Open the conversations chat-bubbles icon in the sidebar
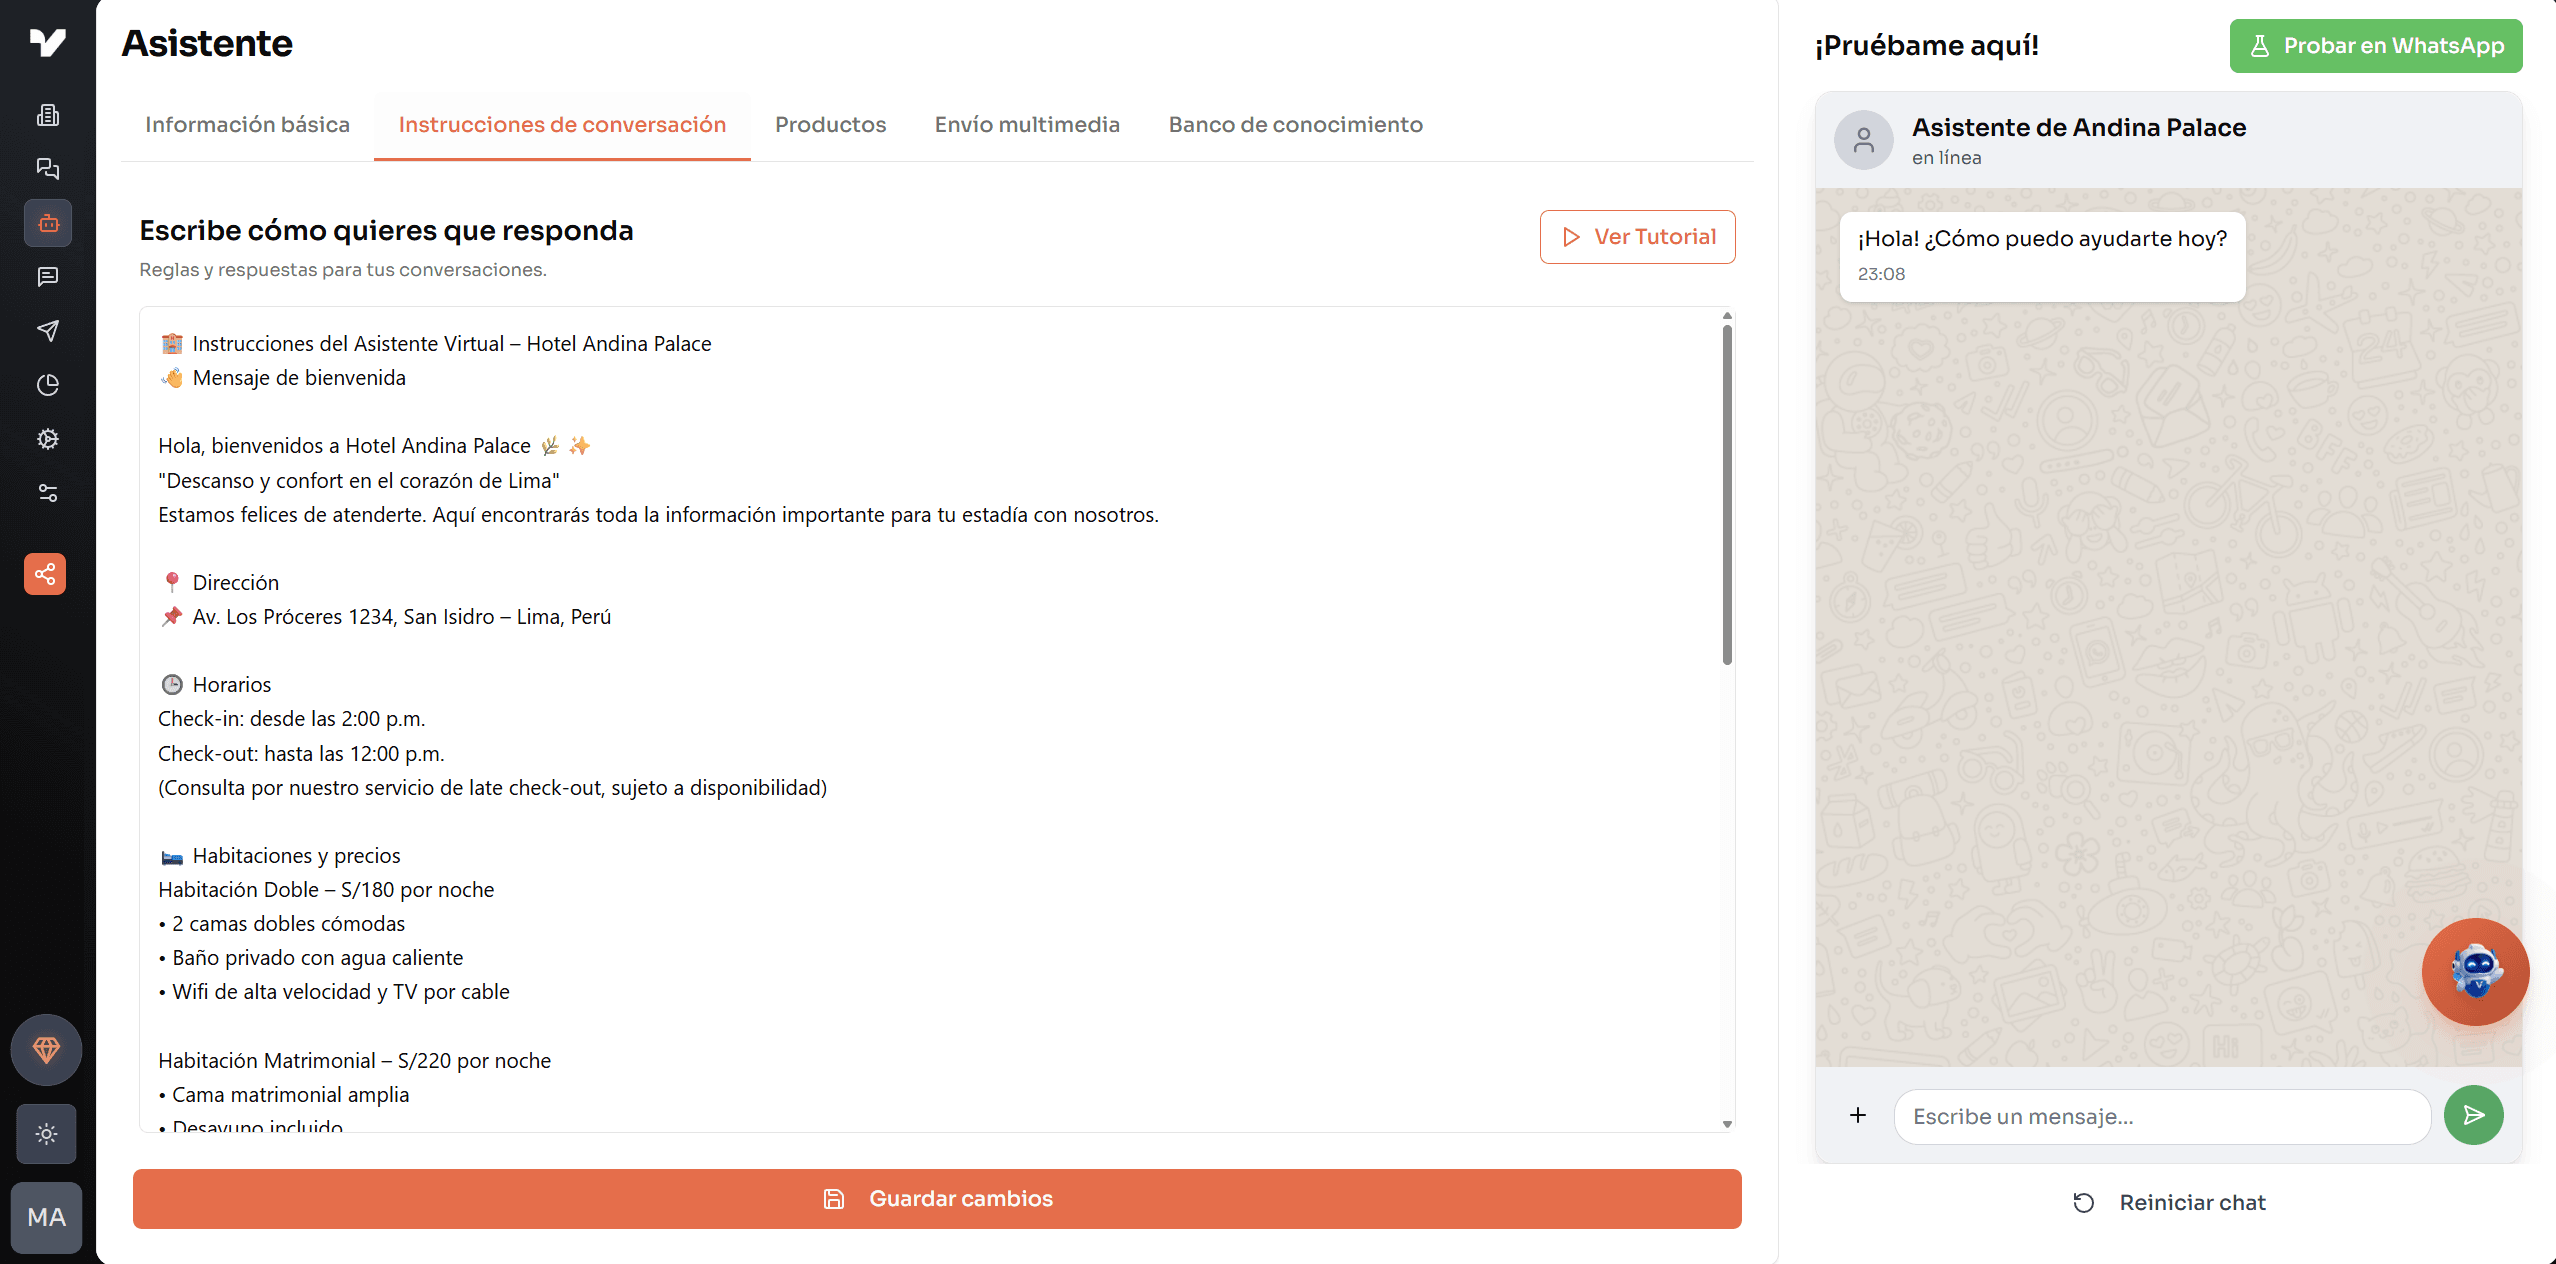The height and width of the screenshot is (1264, 2556). click(47, 168)
